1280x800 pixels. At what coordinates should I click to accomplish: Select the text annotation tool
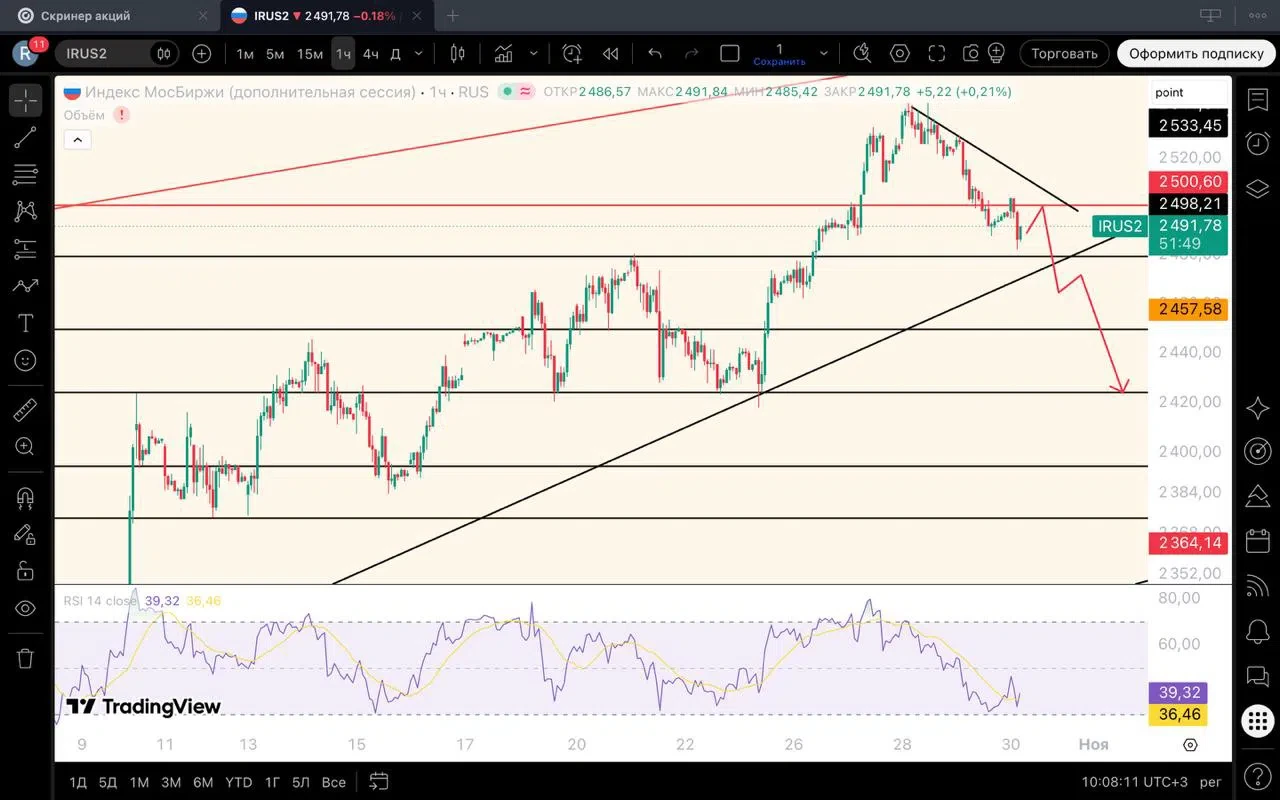click(25, 323)
